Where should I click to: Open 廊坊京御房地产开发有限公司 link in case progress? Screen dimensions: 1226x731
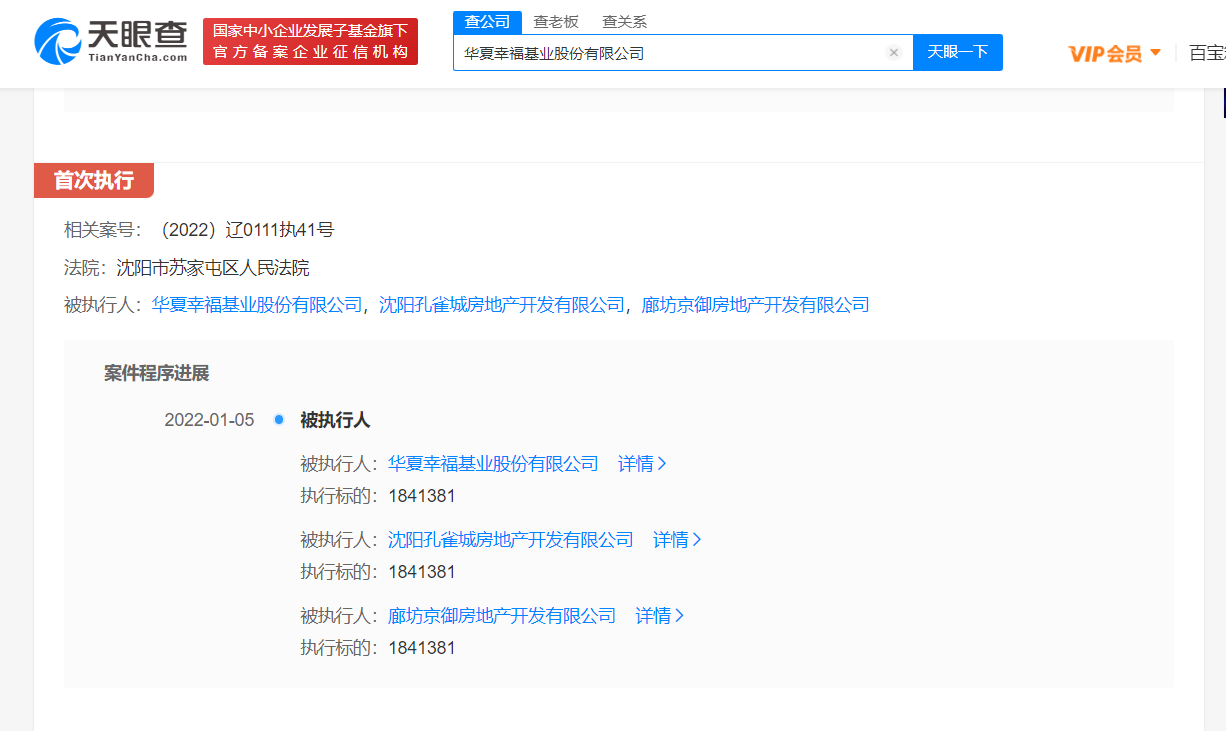tap(502, 616)
